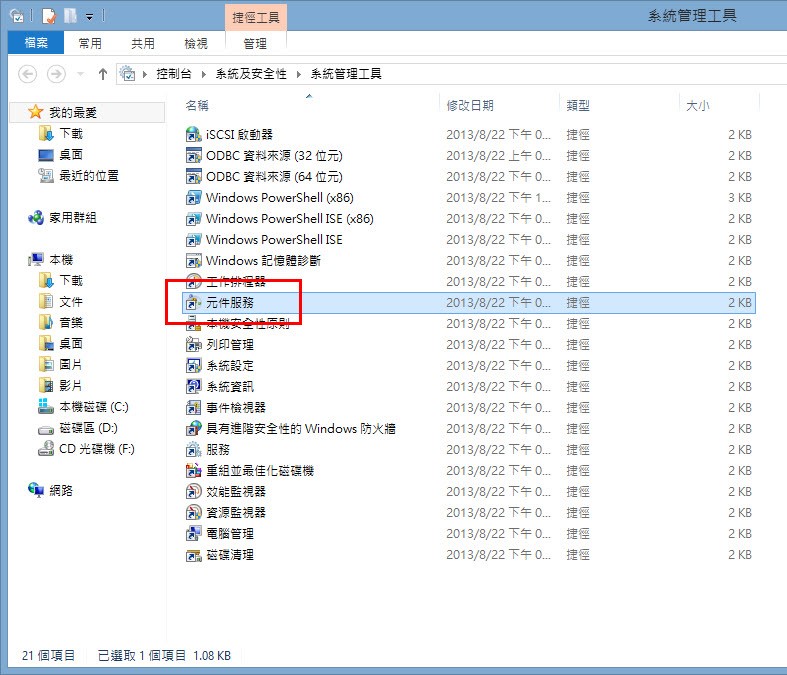Open 影片 under 本機

(71, 386)
